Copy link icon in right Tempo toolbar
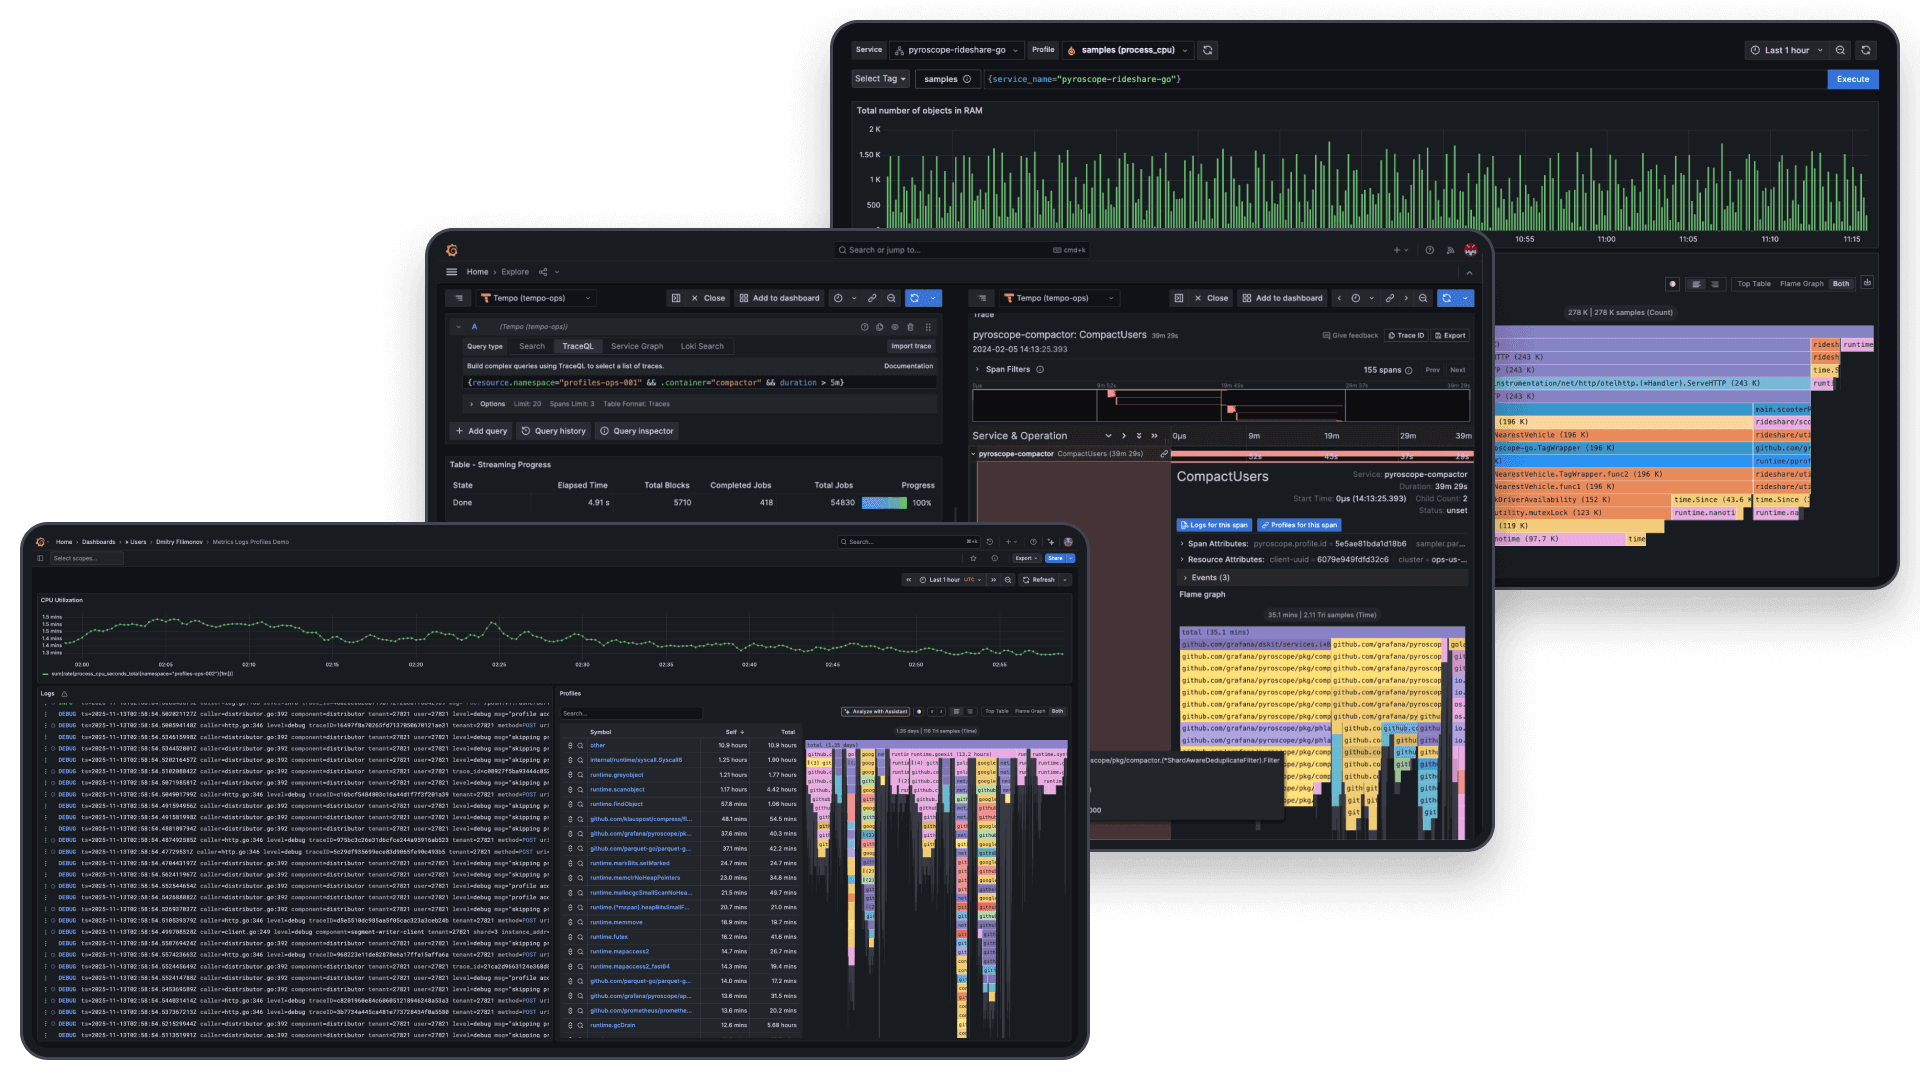 (x=1389, y=298)
